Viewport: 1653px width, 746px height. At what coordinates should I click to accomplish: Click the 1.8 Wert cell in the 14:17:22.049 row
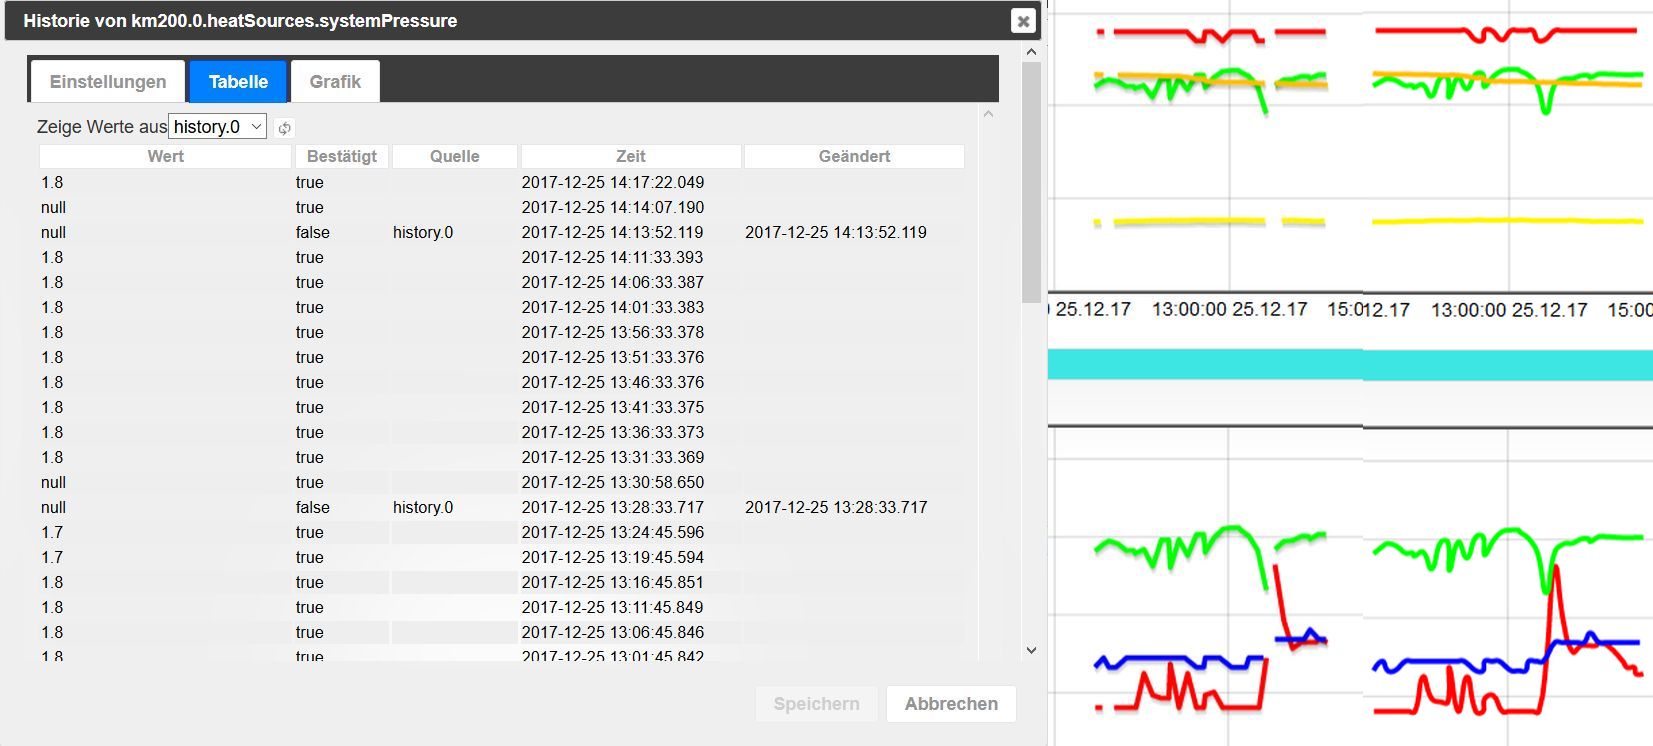click(x=52, y=182)
